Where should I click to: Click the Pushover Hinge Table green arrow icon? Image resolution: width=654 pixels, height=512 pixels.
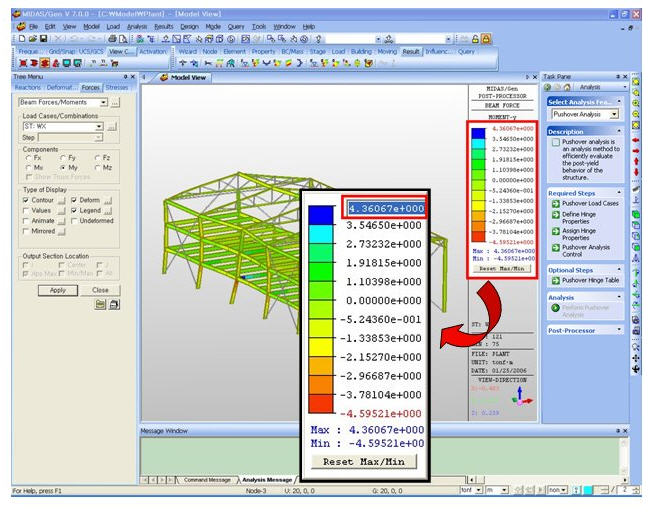click(556, 281)
